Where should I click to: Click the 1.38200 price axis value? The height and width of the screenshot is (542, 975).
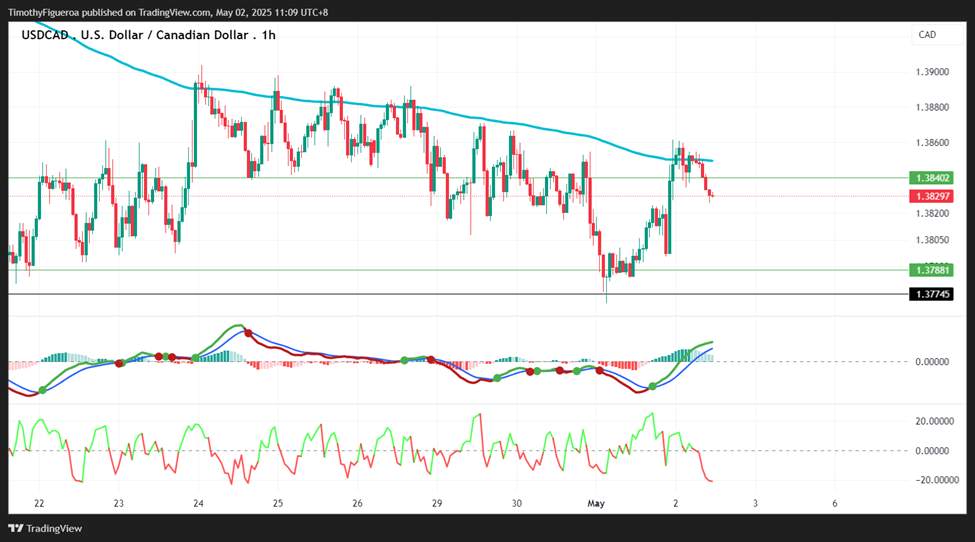932,213
